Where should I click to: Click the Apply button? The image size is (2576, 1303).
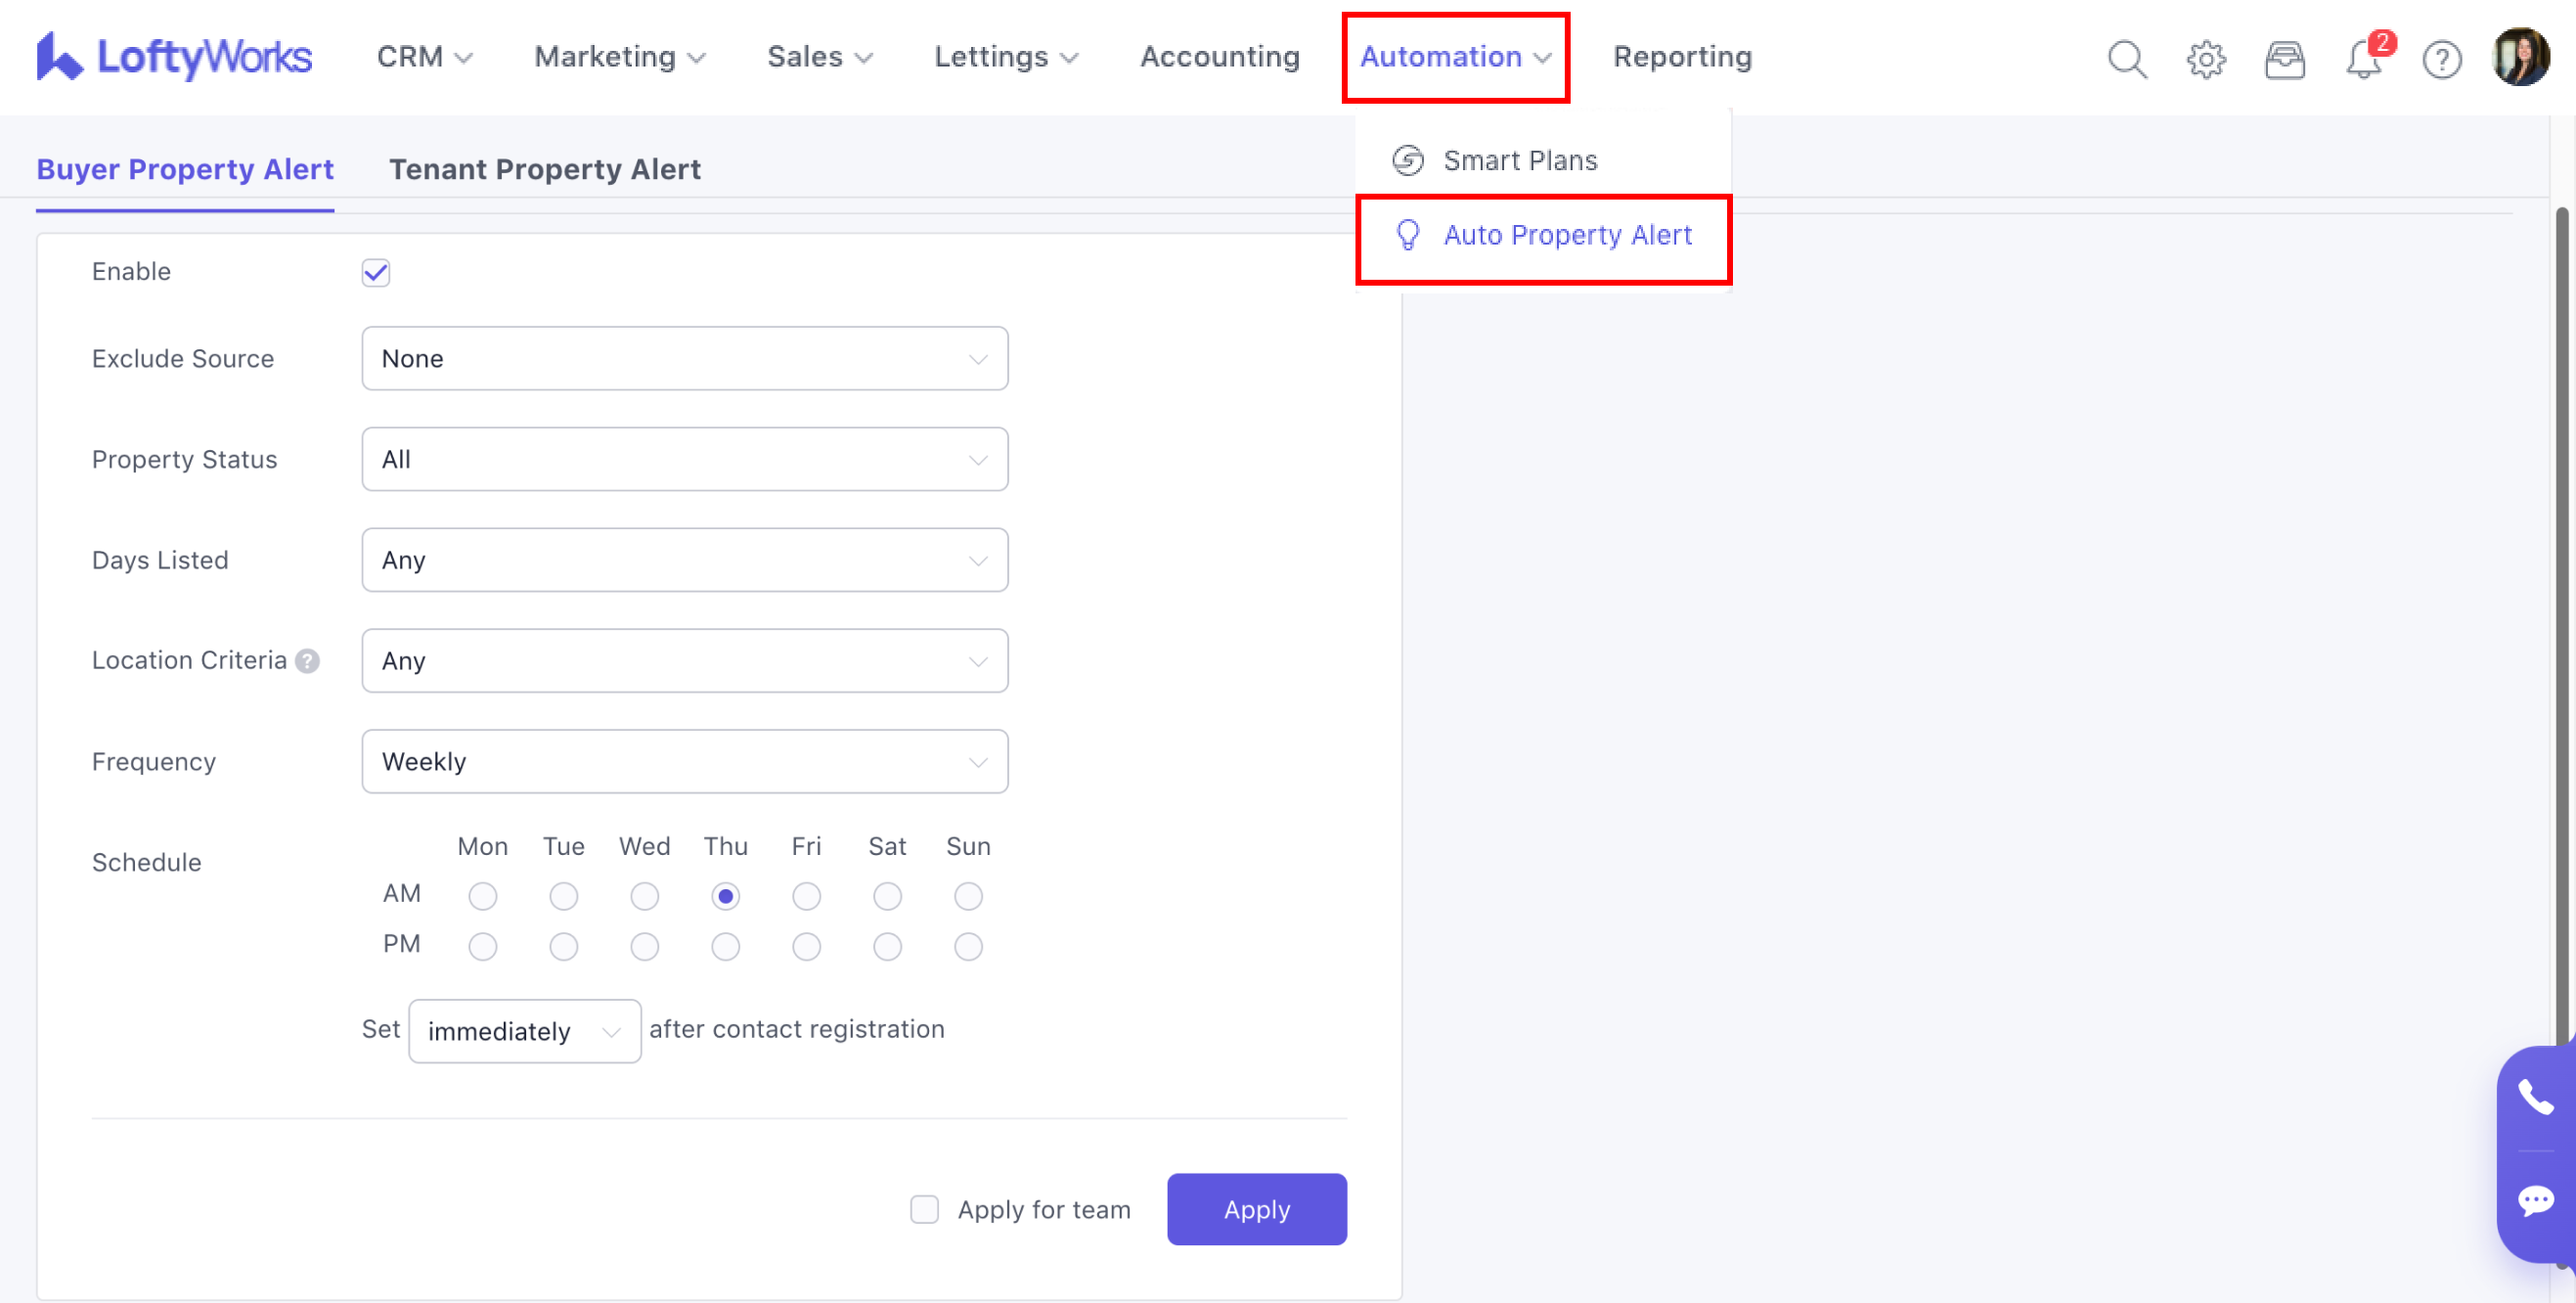click(x=1256, y=1209)
